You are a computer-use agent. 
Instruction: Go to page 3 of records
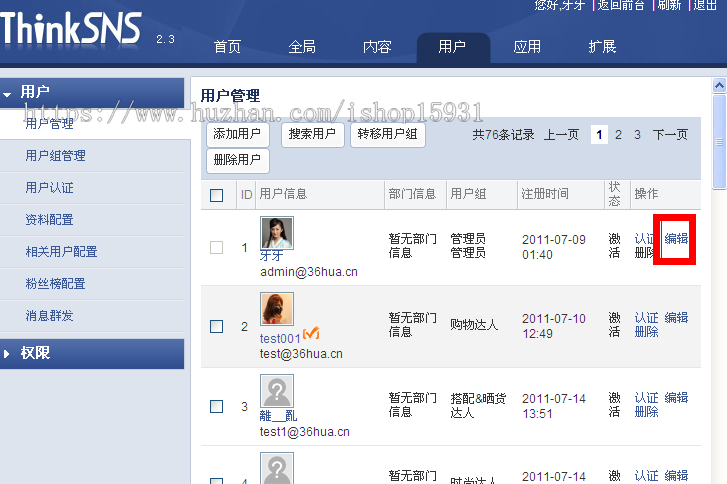(638, 135)
